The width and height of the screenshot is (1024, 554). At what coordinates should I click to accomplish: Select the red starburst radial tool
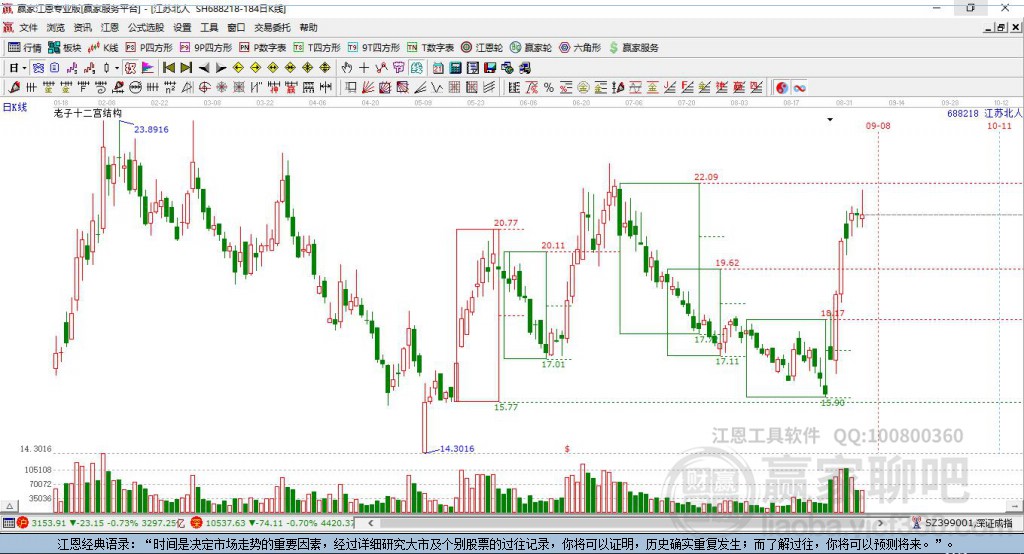pyautogui.click(x=222, y=88)
